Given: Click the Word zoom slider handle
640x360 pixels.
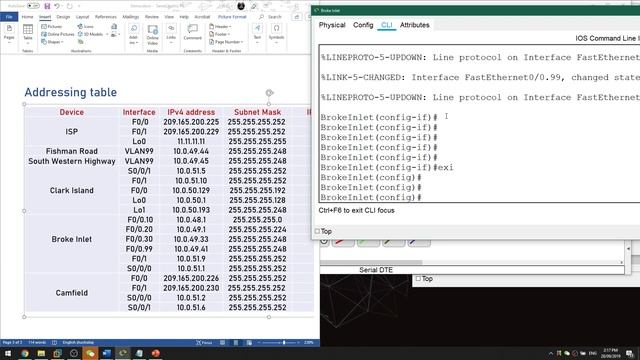Looking at the screenshot, I should point(284,343).
